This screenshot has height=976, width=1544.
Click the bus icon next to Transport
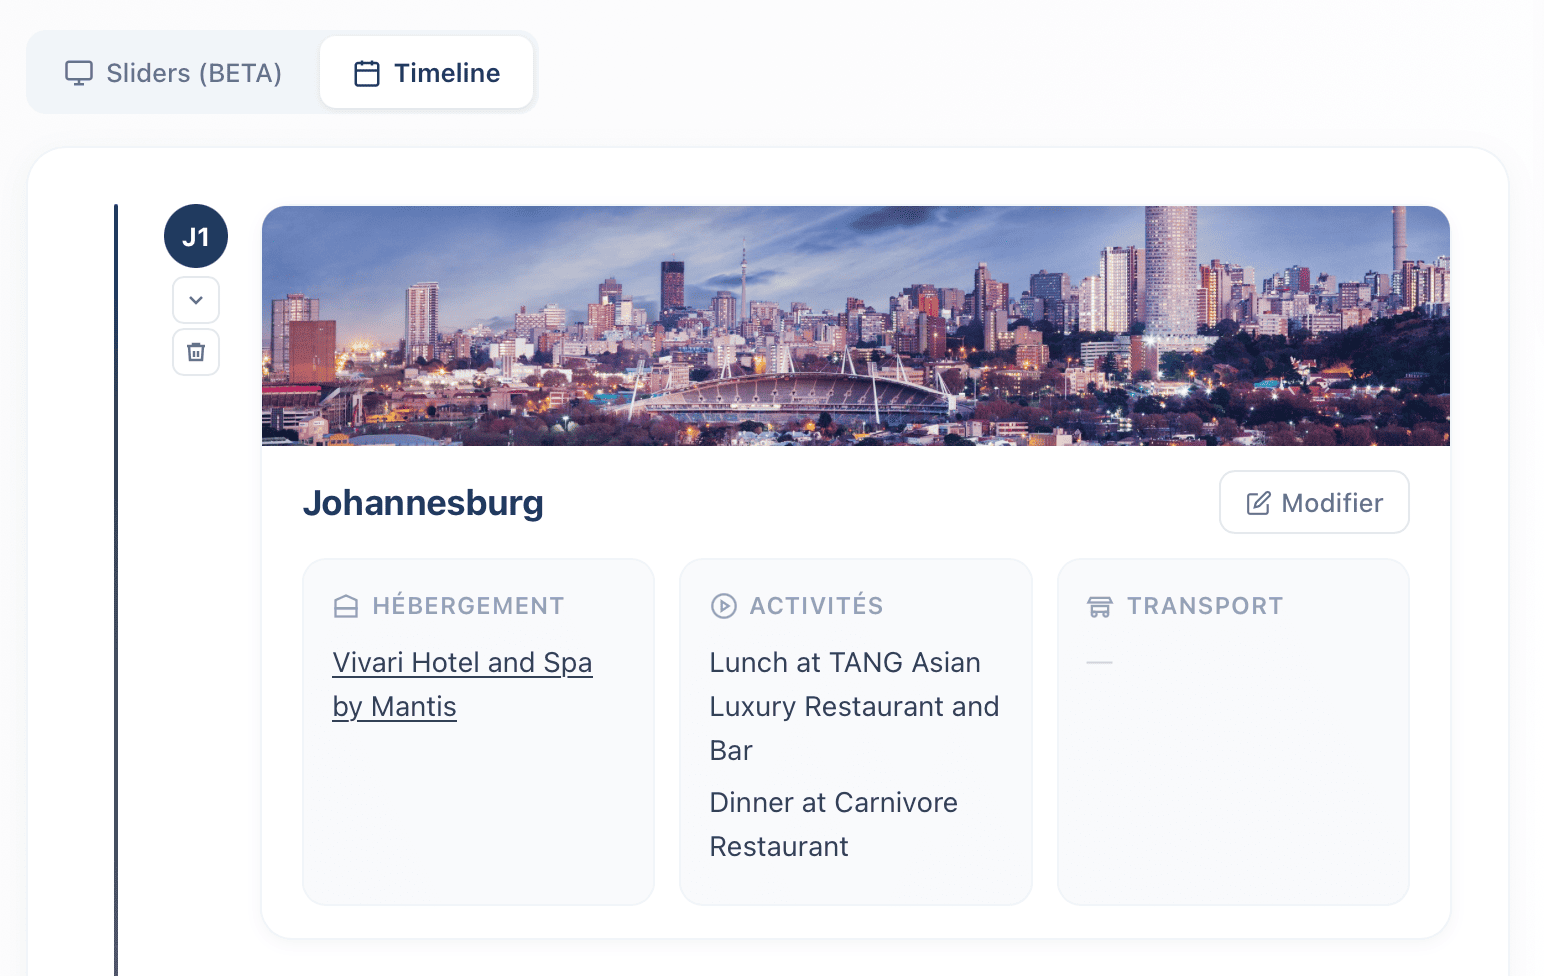tap(1100, 606)
